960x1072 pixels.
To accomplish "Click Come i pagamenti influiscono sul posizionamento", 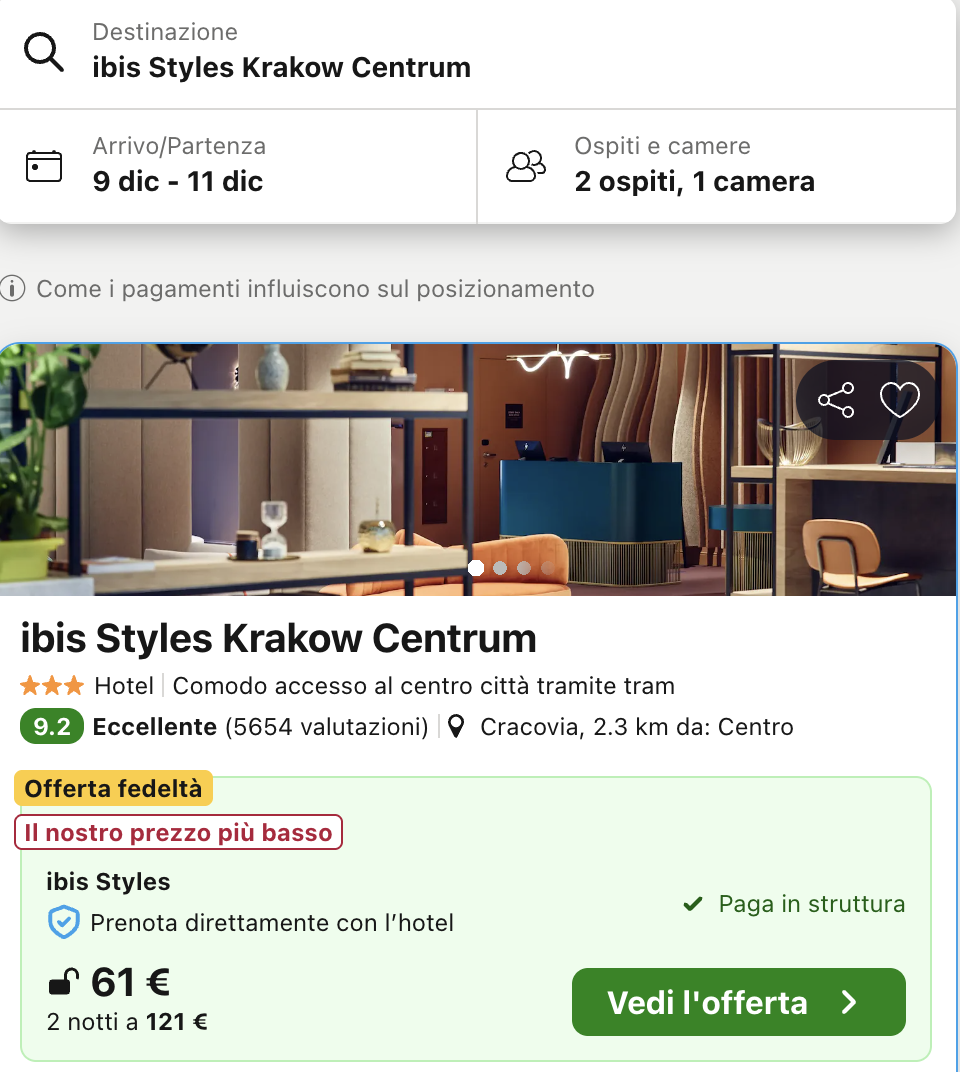I will click(x=315, y=290).
